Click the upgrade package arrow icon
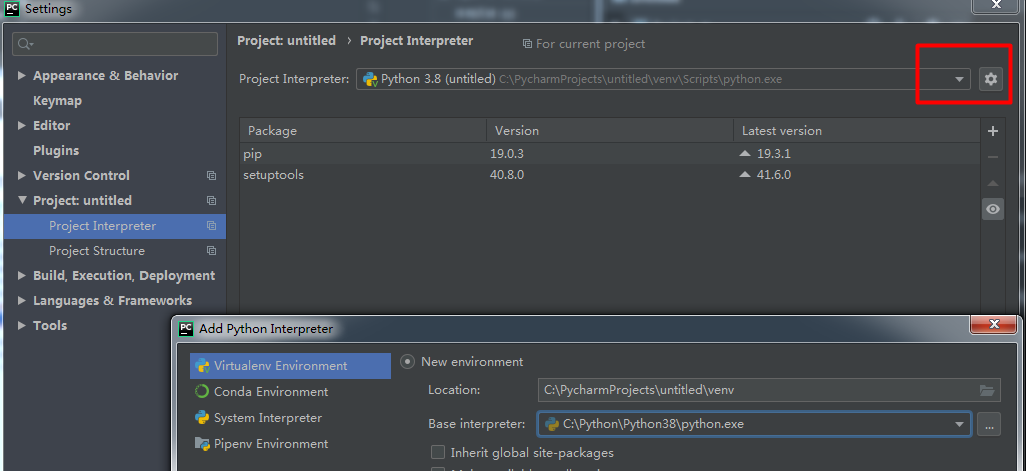The image size is (1026, 471). click(x=992, y=184)
